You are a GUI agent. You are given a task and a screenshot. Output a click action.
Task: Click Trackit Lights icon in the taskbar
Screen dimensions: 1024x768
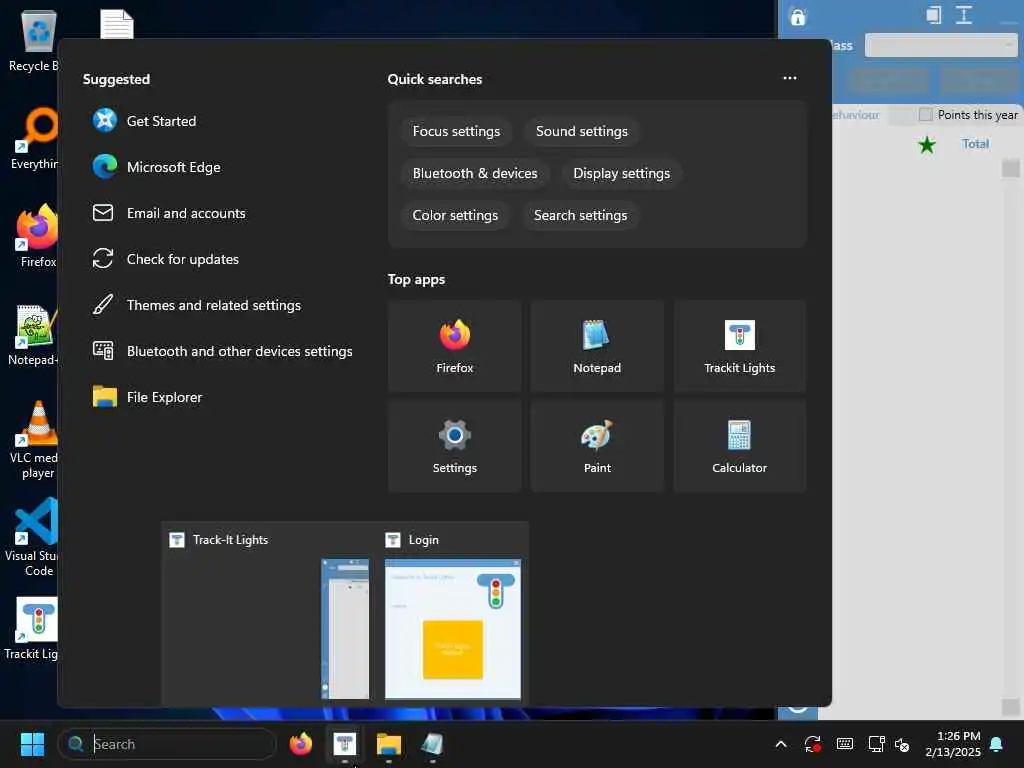[345, 744]
